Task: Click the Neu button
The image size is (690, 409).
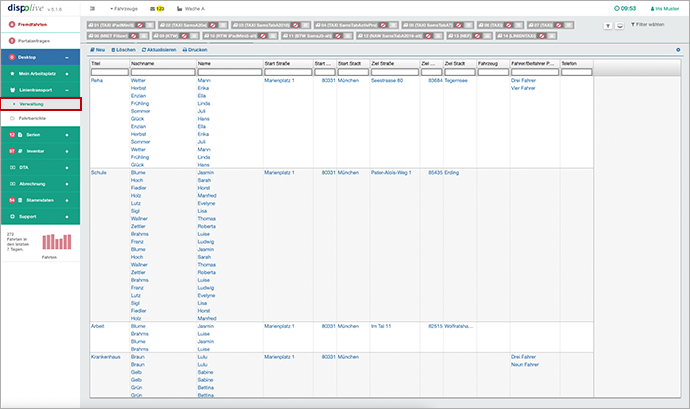Action: point(98,50)
